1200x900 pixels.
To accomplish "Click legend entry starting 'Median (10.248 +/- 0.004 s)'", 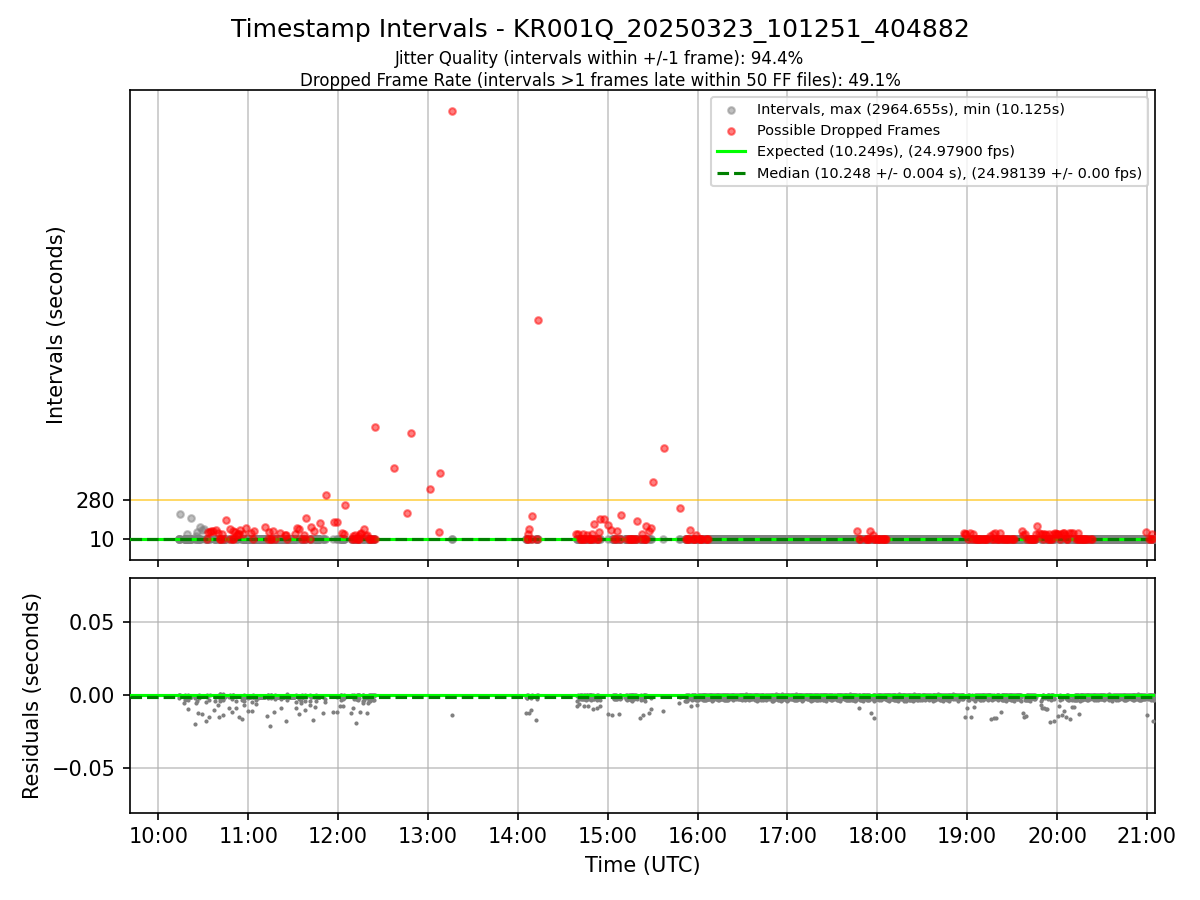I will click(949, 173).
